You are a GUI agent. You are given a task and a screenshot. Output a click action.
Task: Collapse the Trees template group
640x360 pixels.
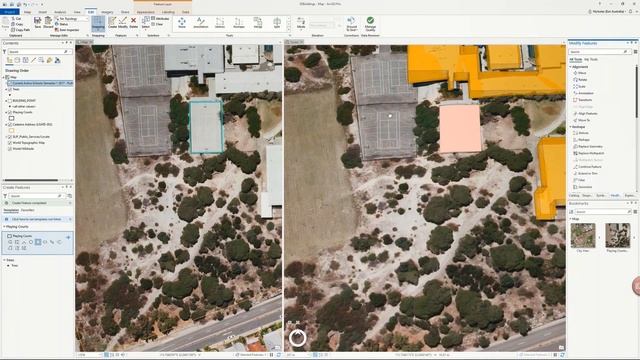tap(4, 260)
